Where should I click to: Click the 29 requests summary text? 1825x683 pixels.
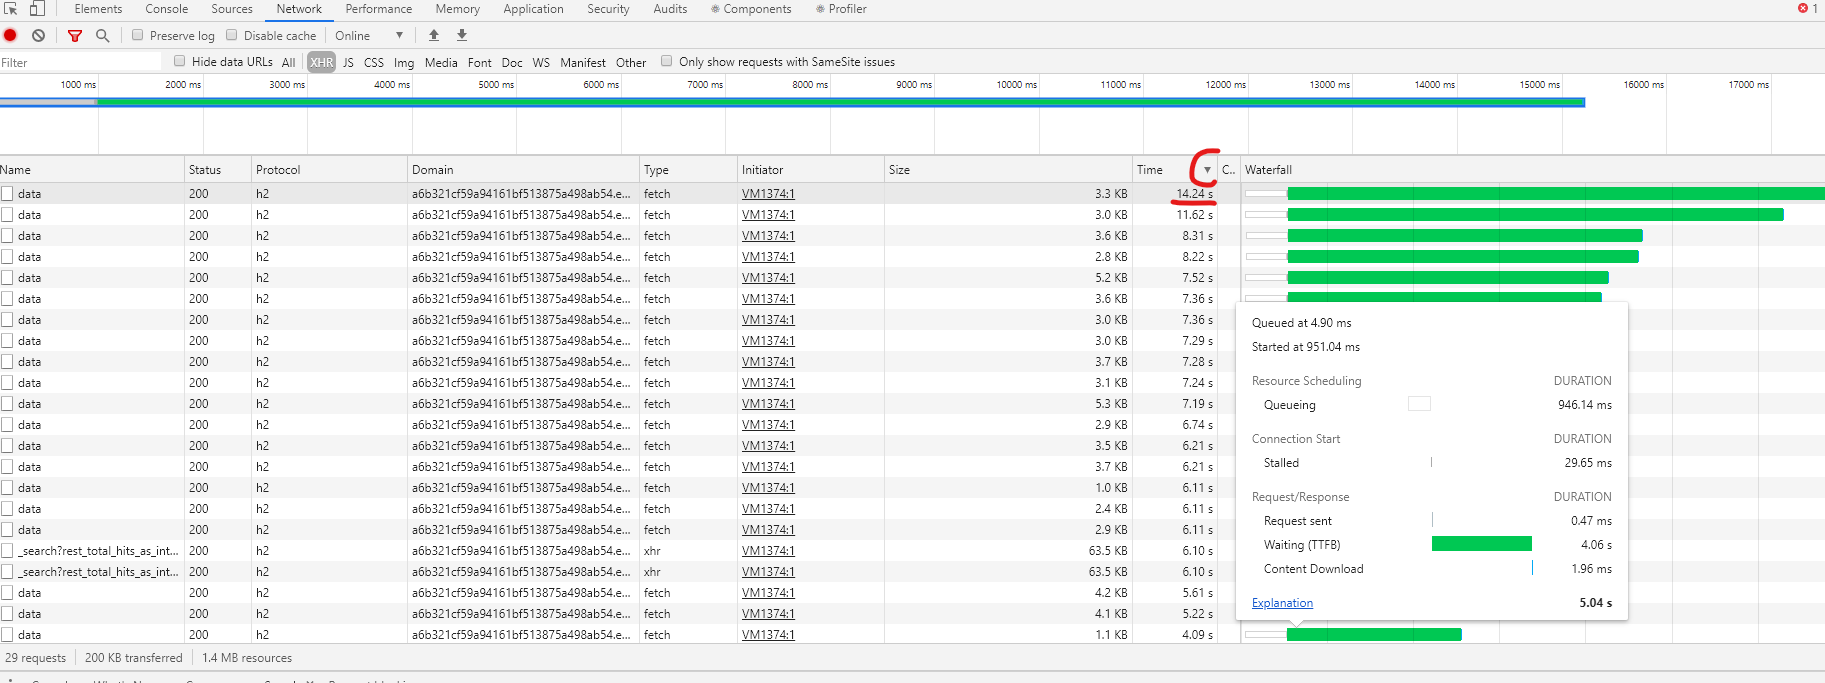(36, 658)
